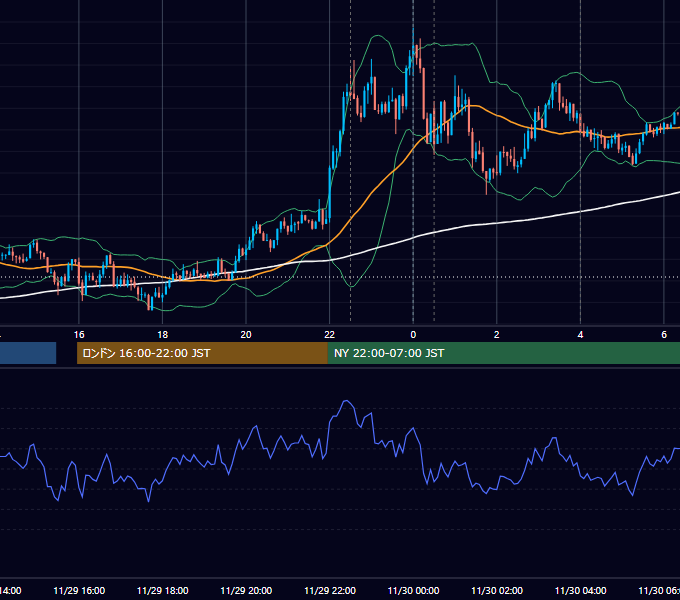Click the hour 6 axis label
This screenshot has width=680, height=600.
click(x=664, y=335)
